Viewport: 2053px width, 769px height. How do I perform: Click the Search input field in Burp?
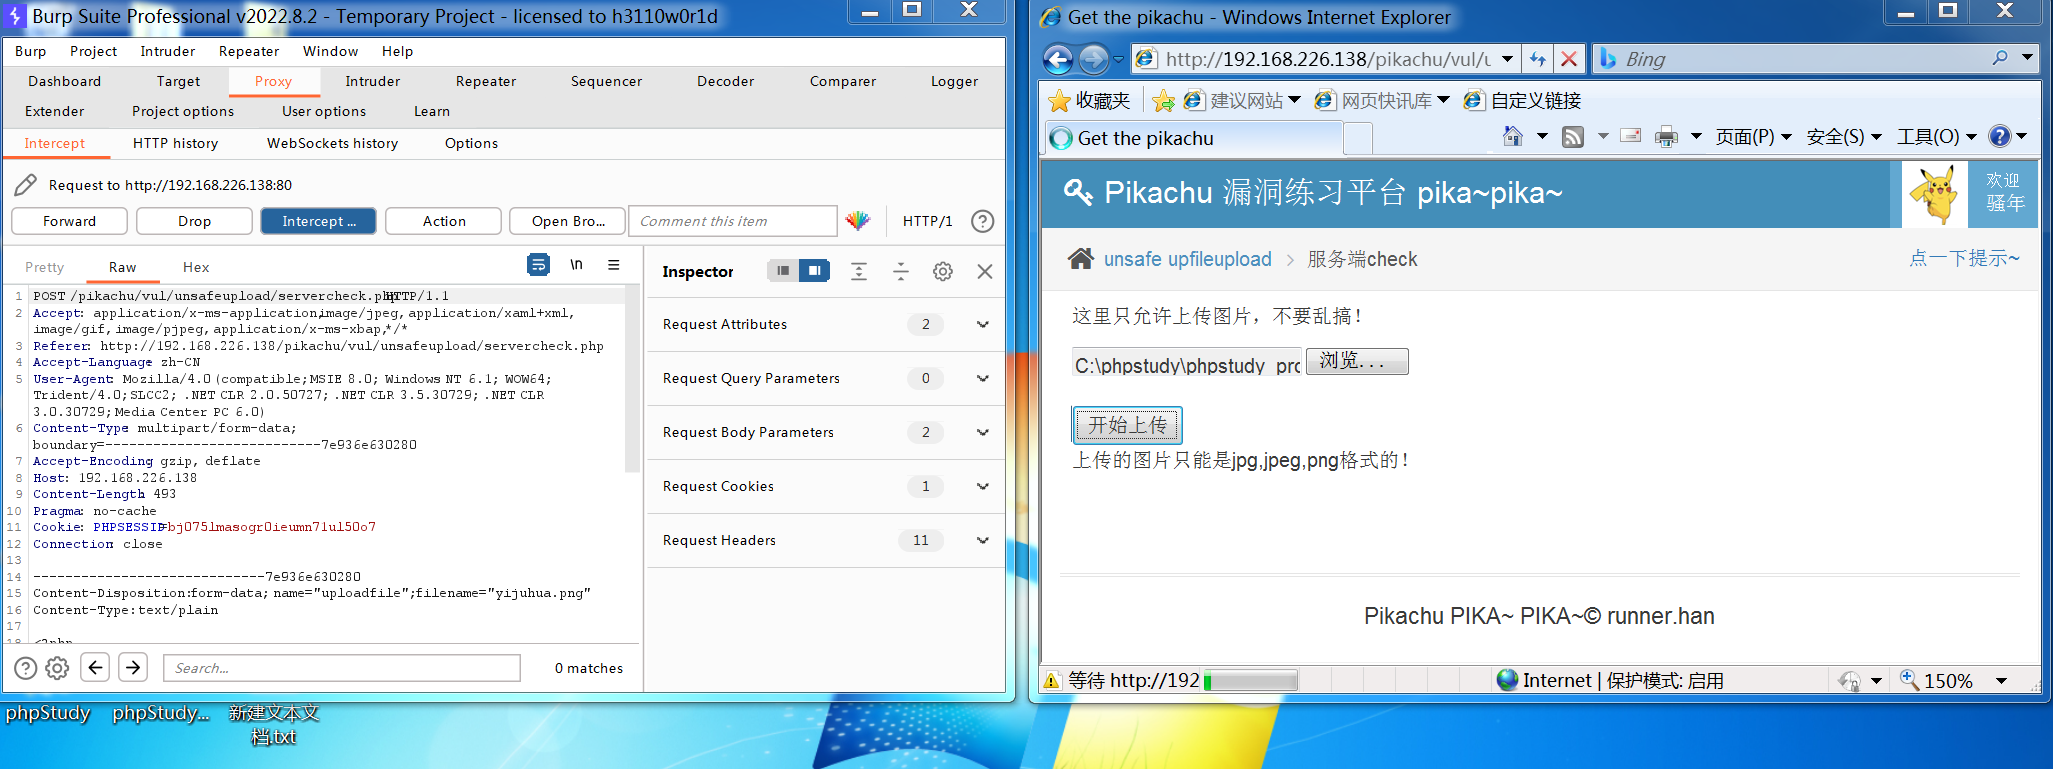342,668
